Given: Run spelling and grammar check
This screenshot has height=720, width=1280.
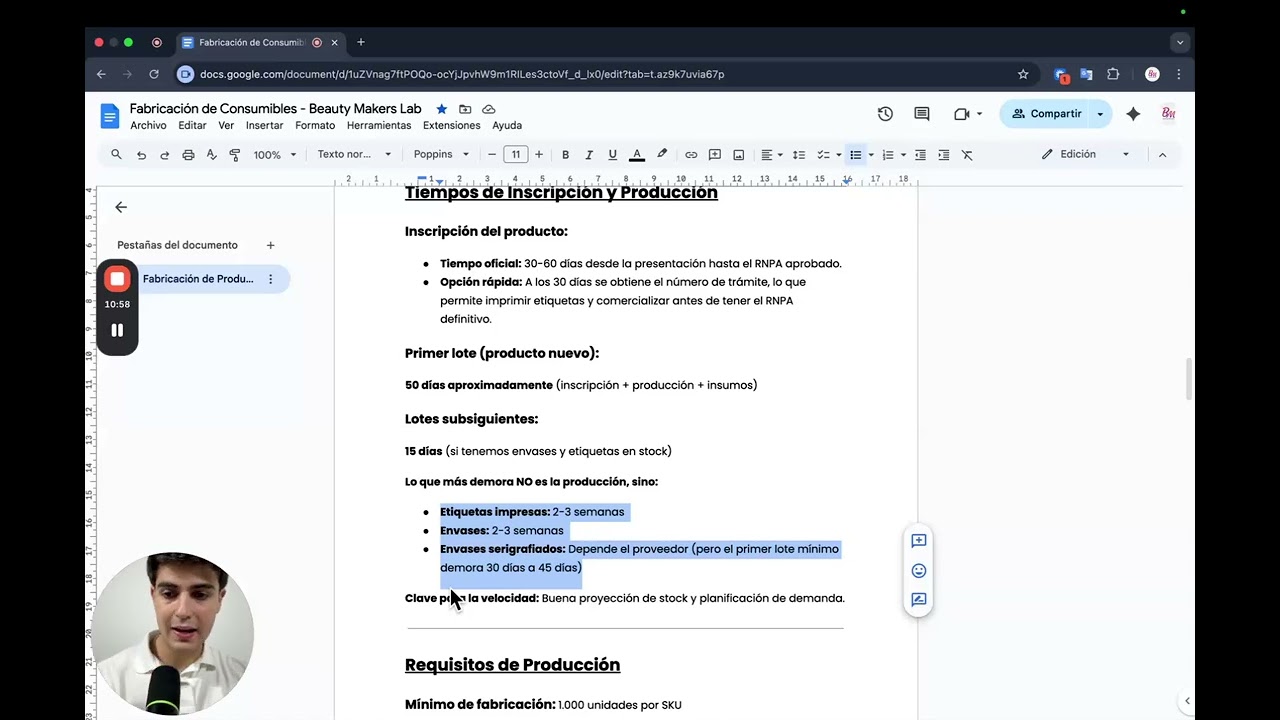Looking at the screenshot, I should 211,155.
